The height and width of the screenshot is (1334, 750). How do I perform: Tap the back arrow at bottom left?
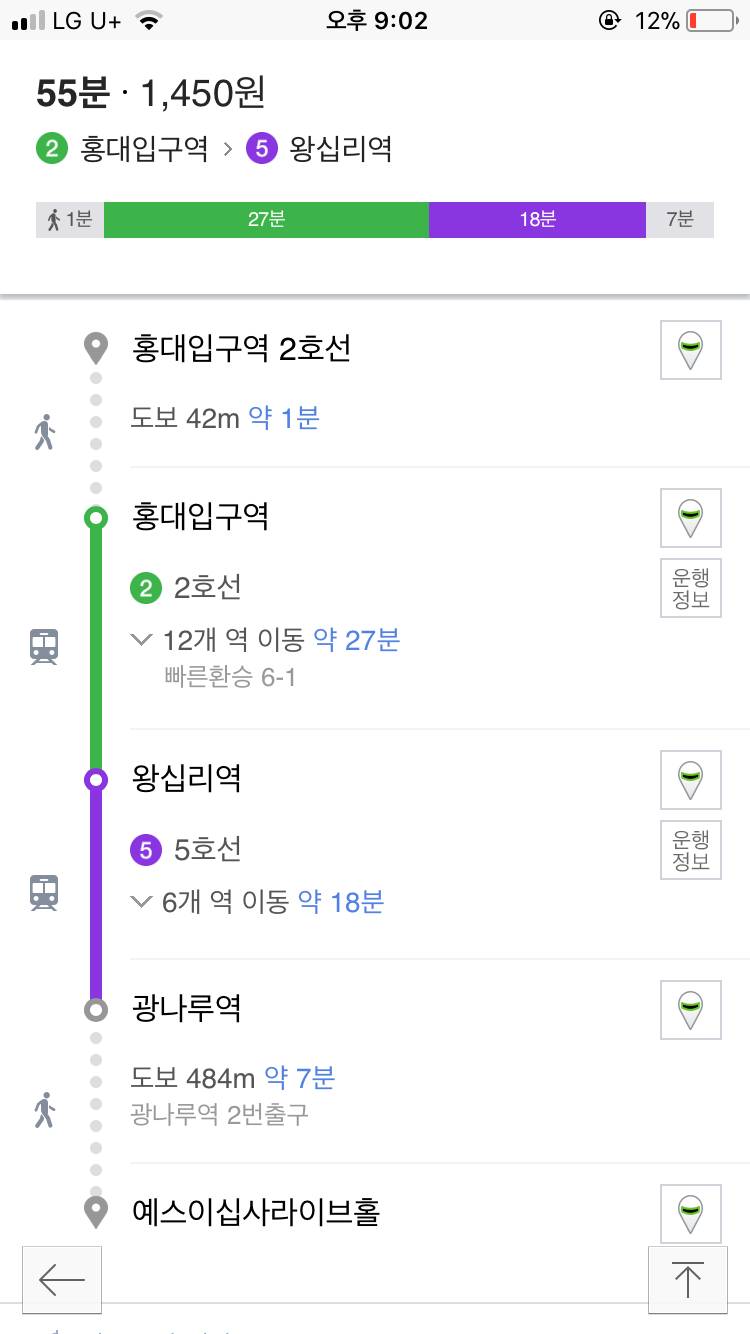click(x=61, y=1280)
